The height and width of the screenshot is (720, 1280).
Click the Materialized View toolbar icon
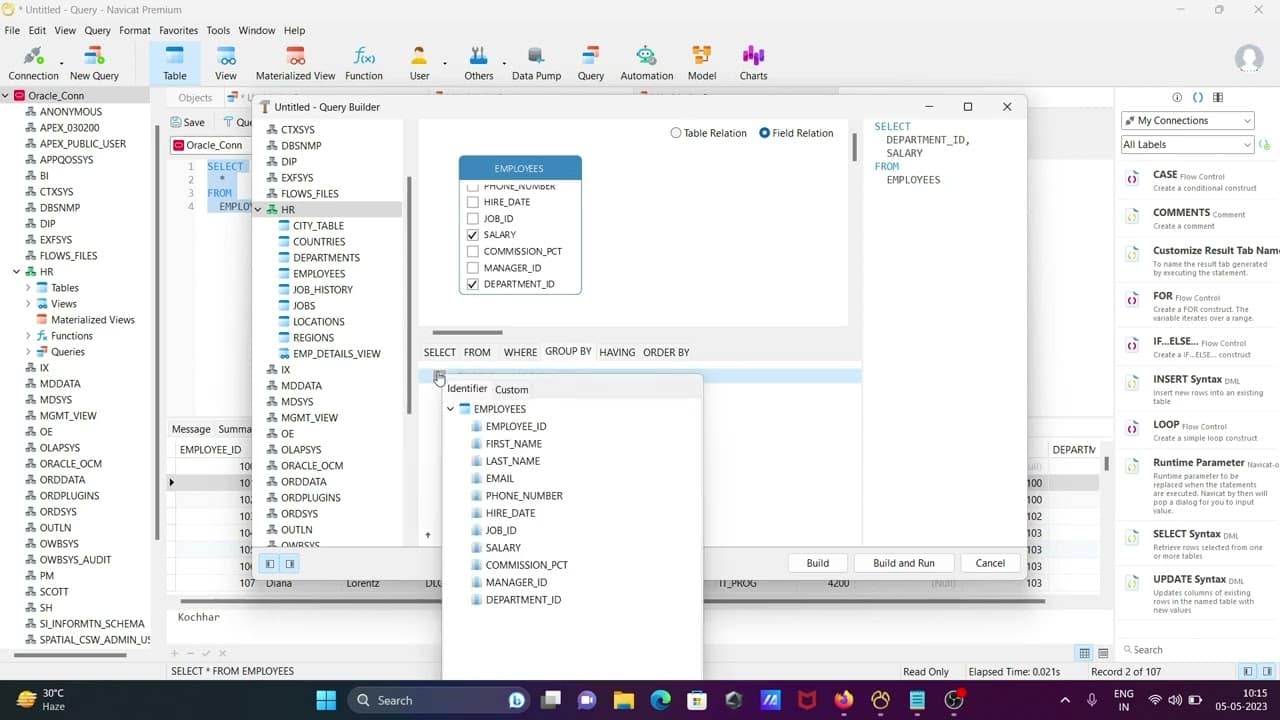tap(296, 63)
